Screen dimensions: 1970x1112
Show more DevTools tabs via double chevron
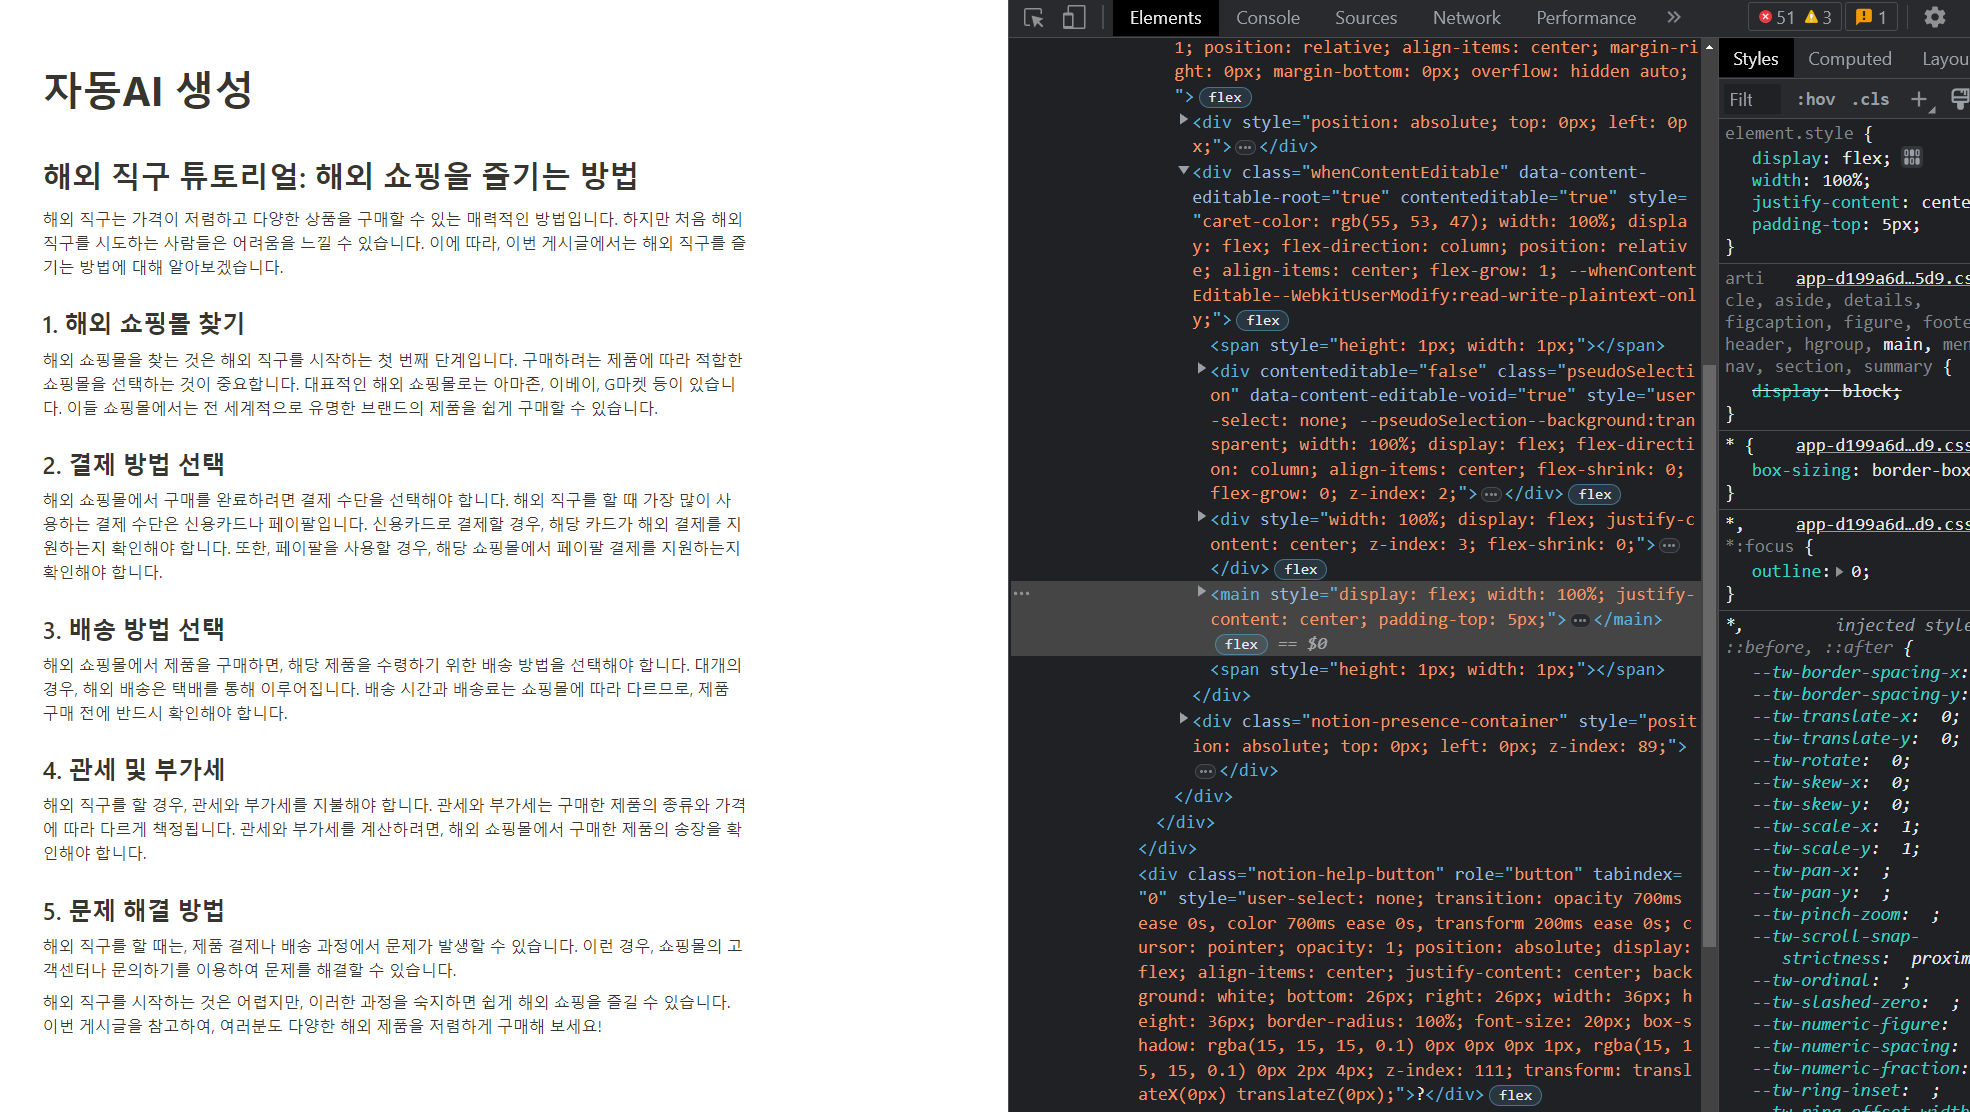pos(1674,18)
